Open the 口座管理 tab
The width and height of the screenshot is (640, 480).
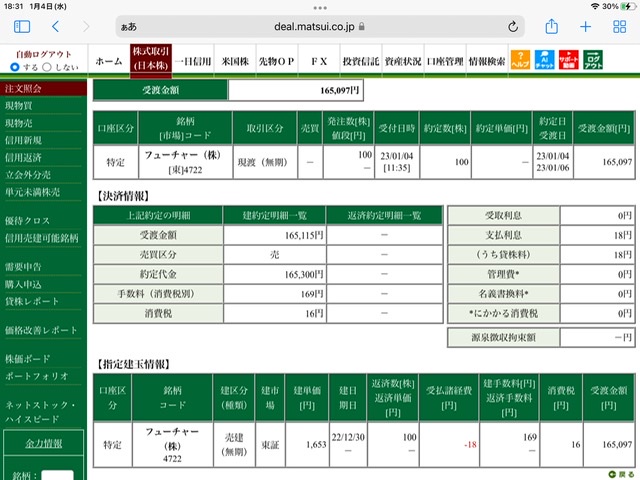445,61
